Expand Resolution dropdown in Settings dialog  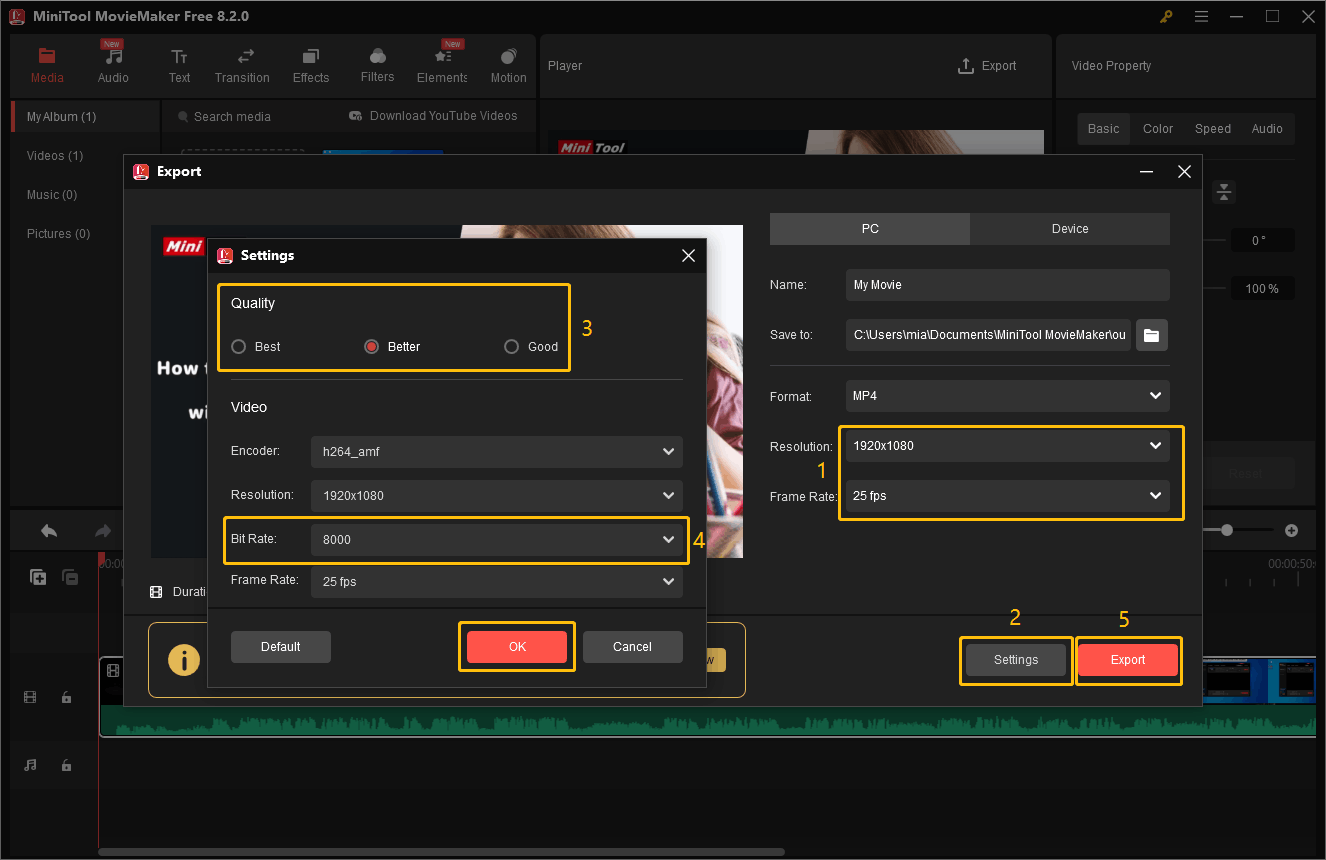496,495
